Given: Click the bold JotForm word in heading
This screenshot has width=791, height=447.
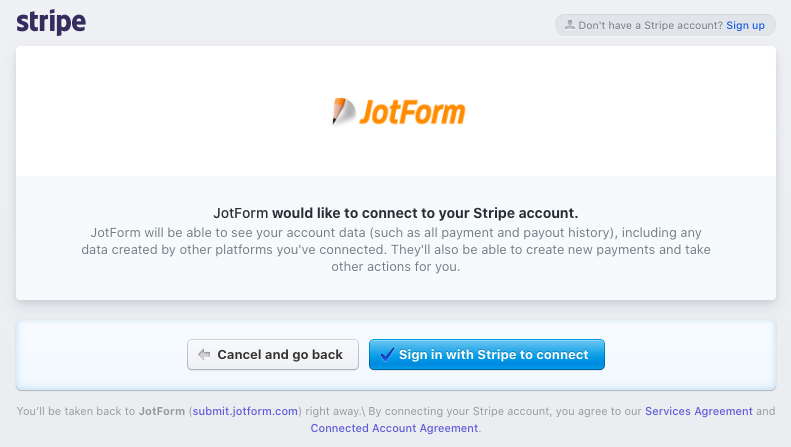Looking at the screenshot, I should [x=240, y=213].
